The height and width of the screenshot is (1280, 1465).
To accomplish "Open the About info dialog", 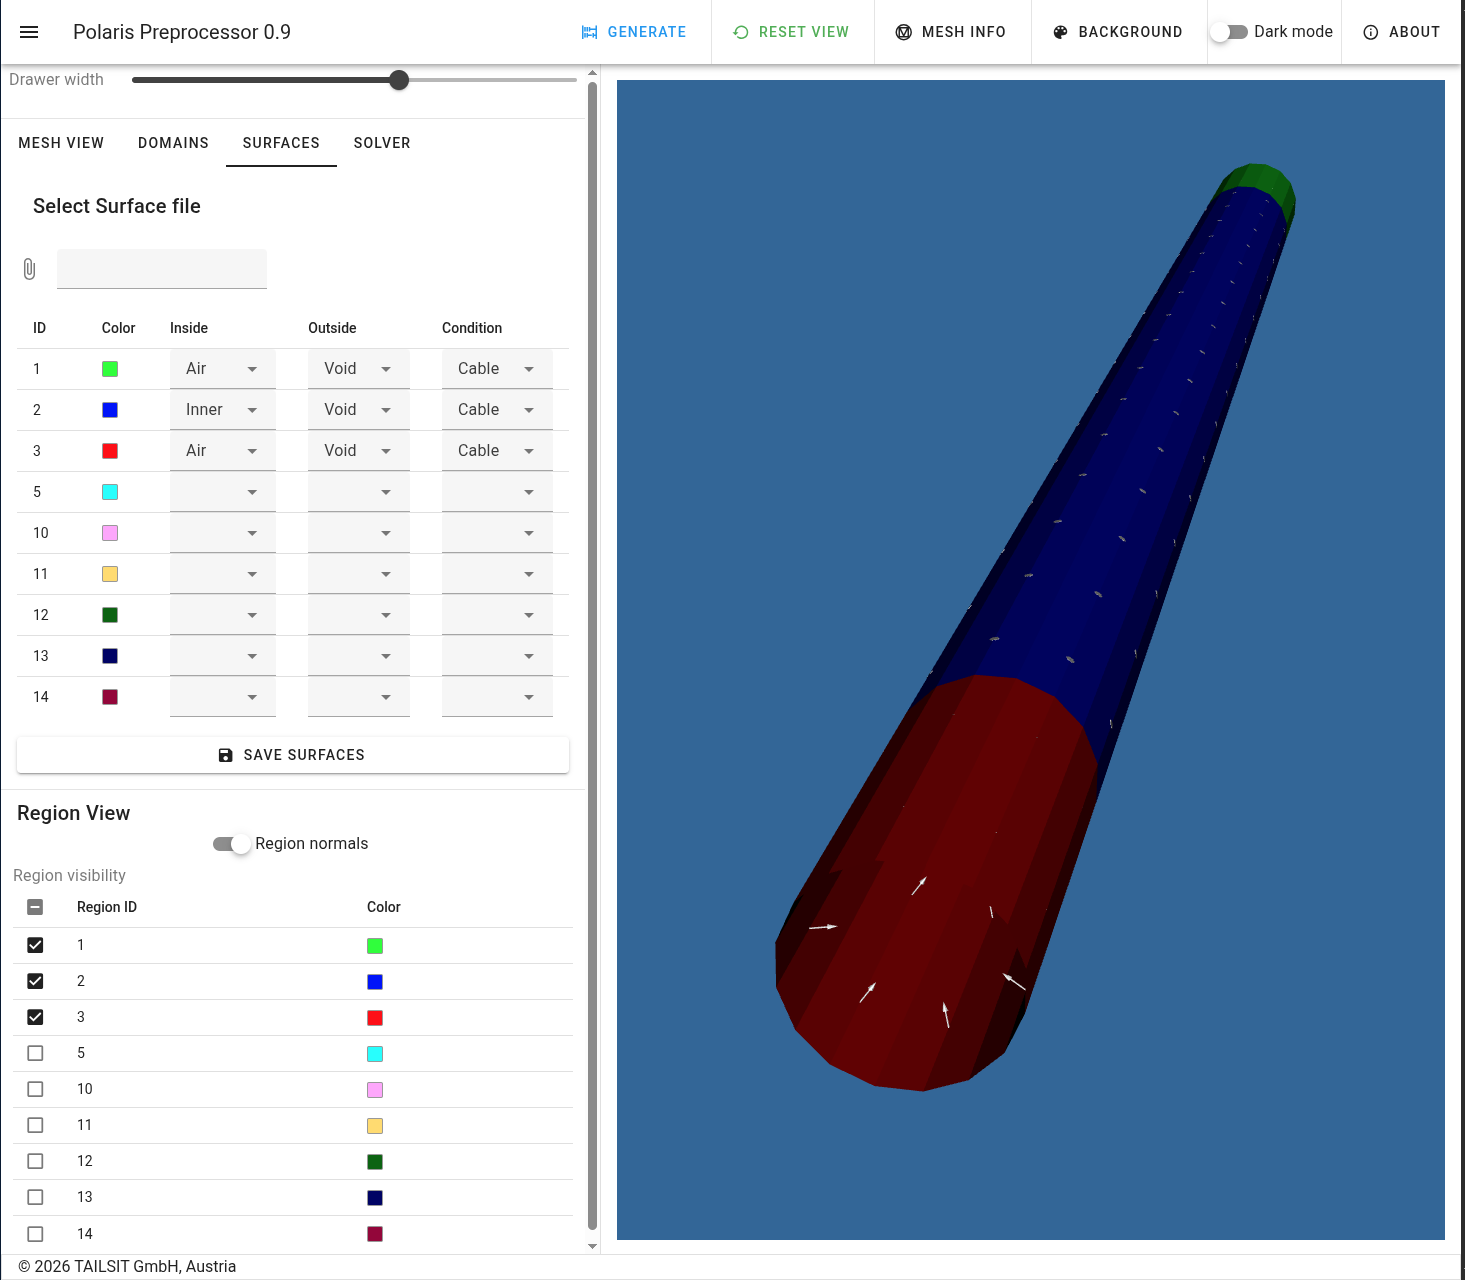I will click(x=1401, y=32).
